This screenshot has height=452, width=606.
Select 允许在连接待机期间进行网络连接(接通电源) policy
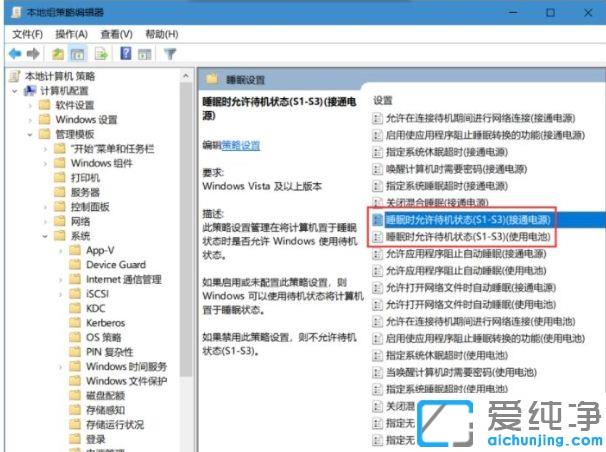point(480,118)
